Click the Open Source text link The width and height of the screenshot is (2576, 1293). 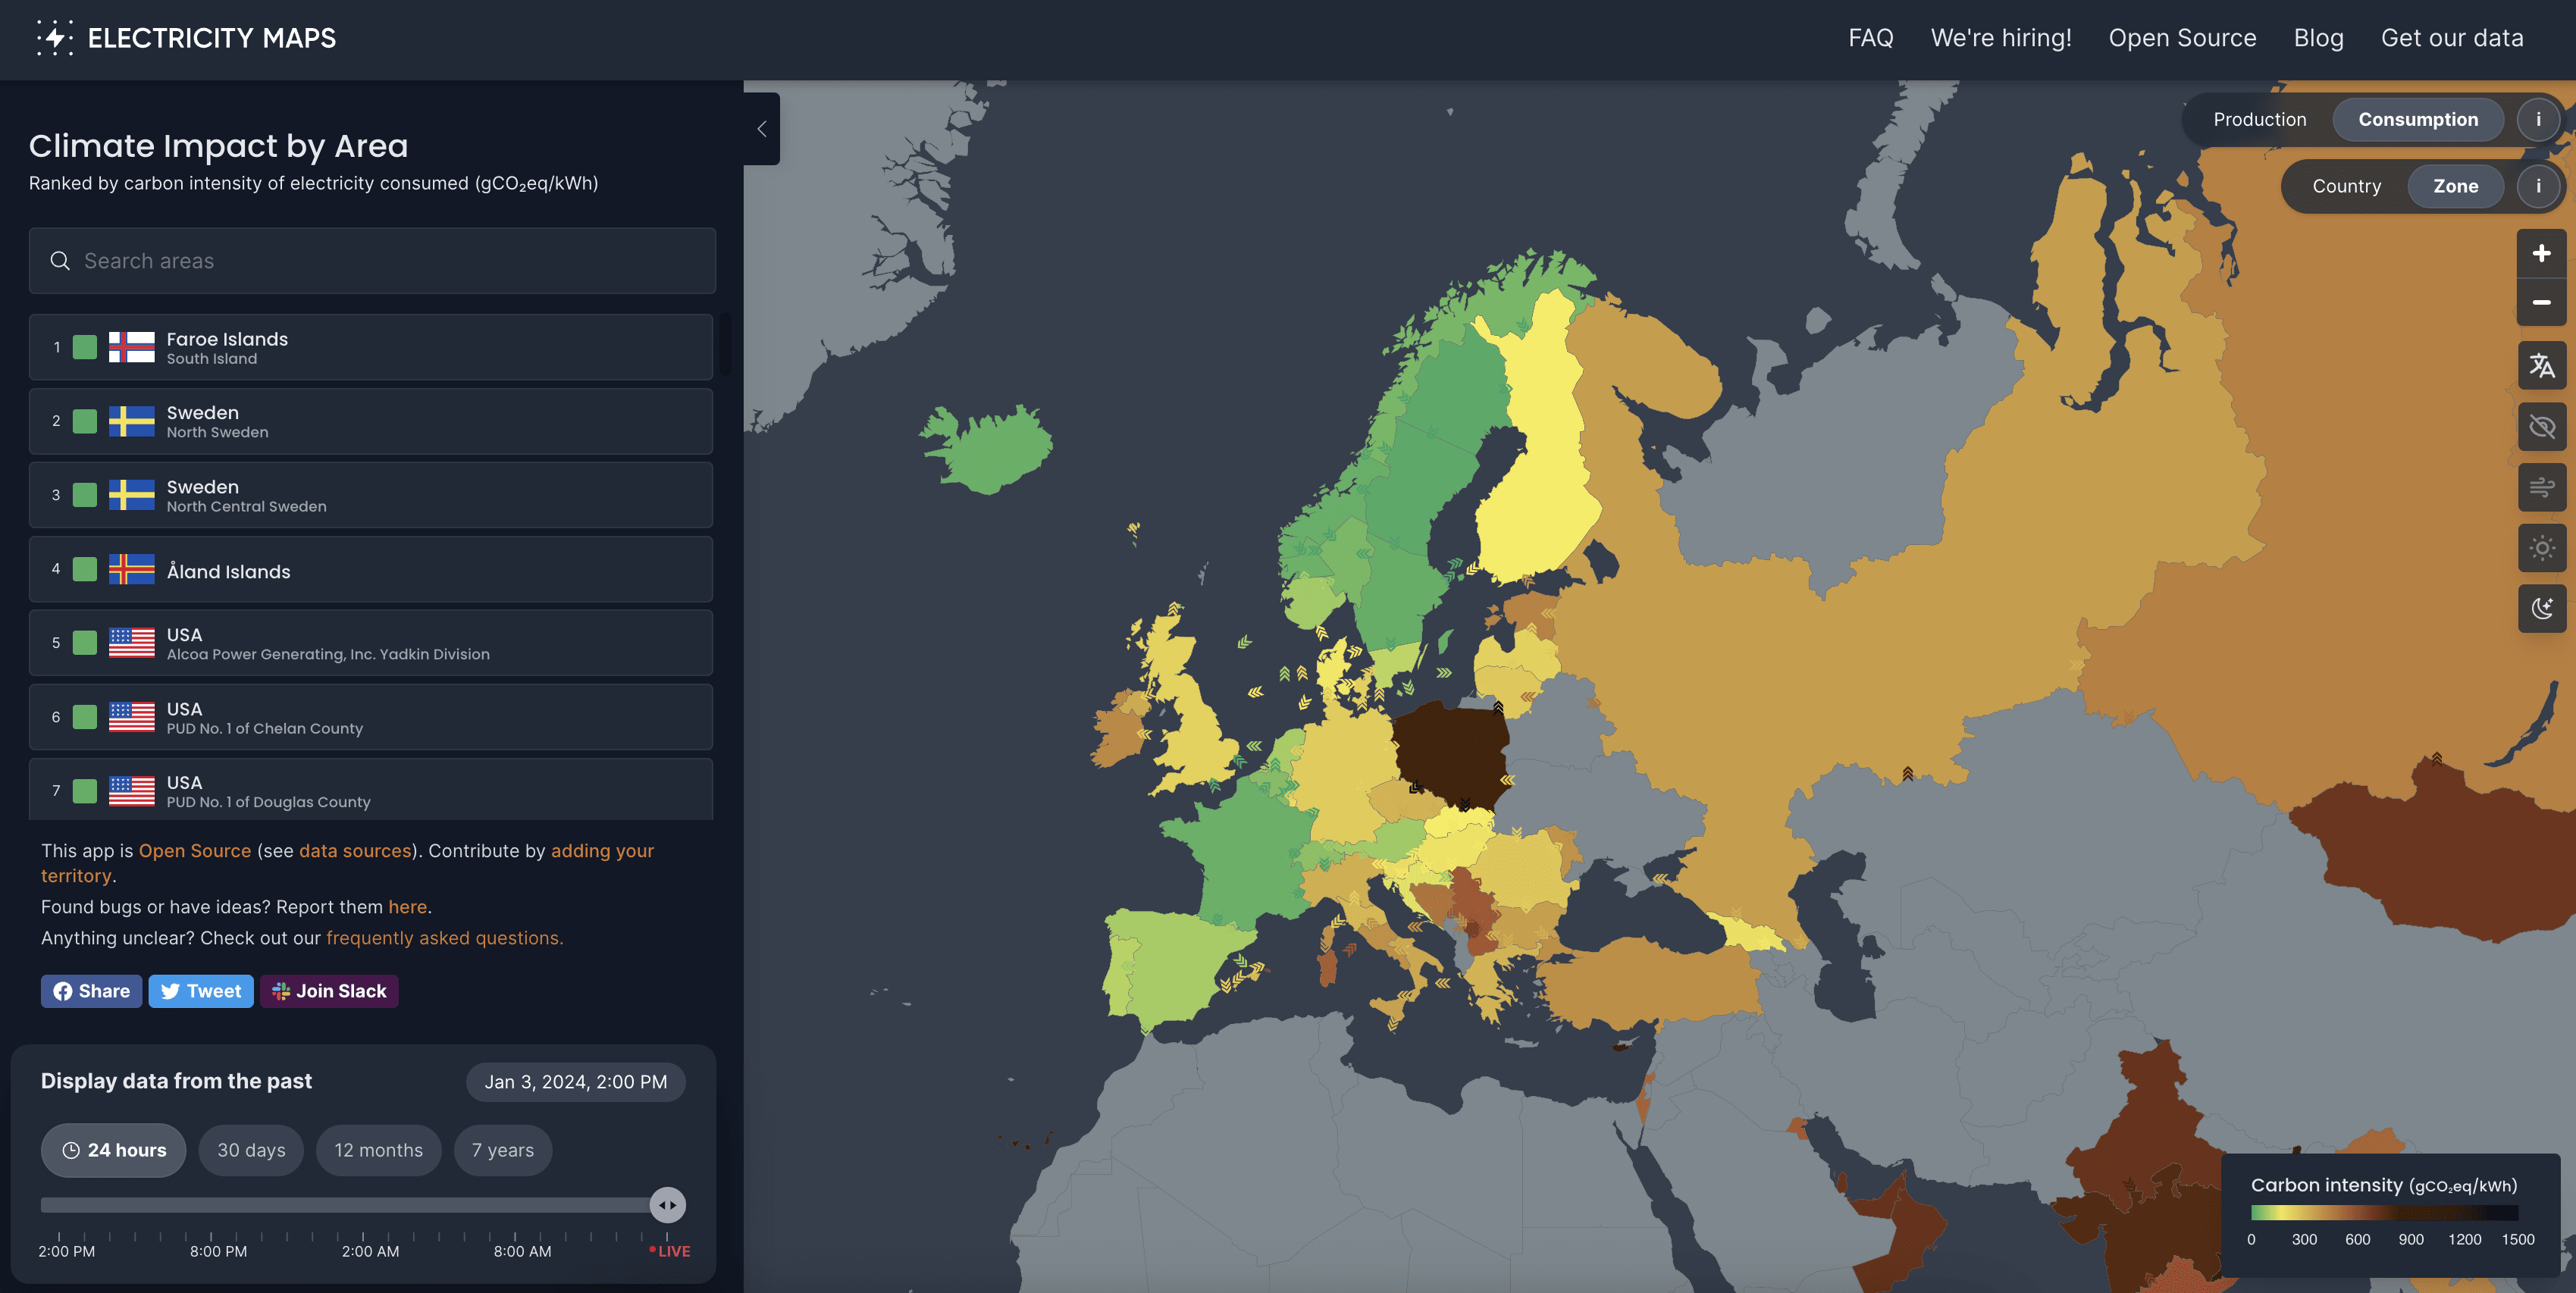coord(195,851)
